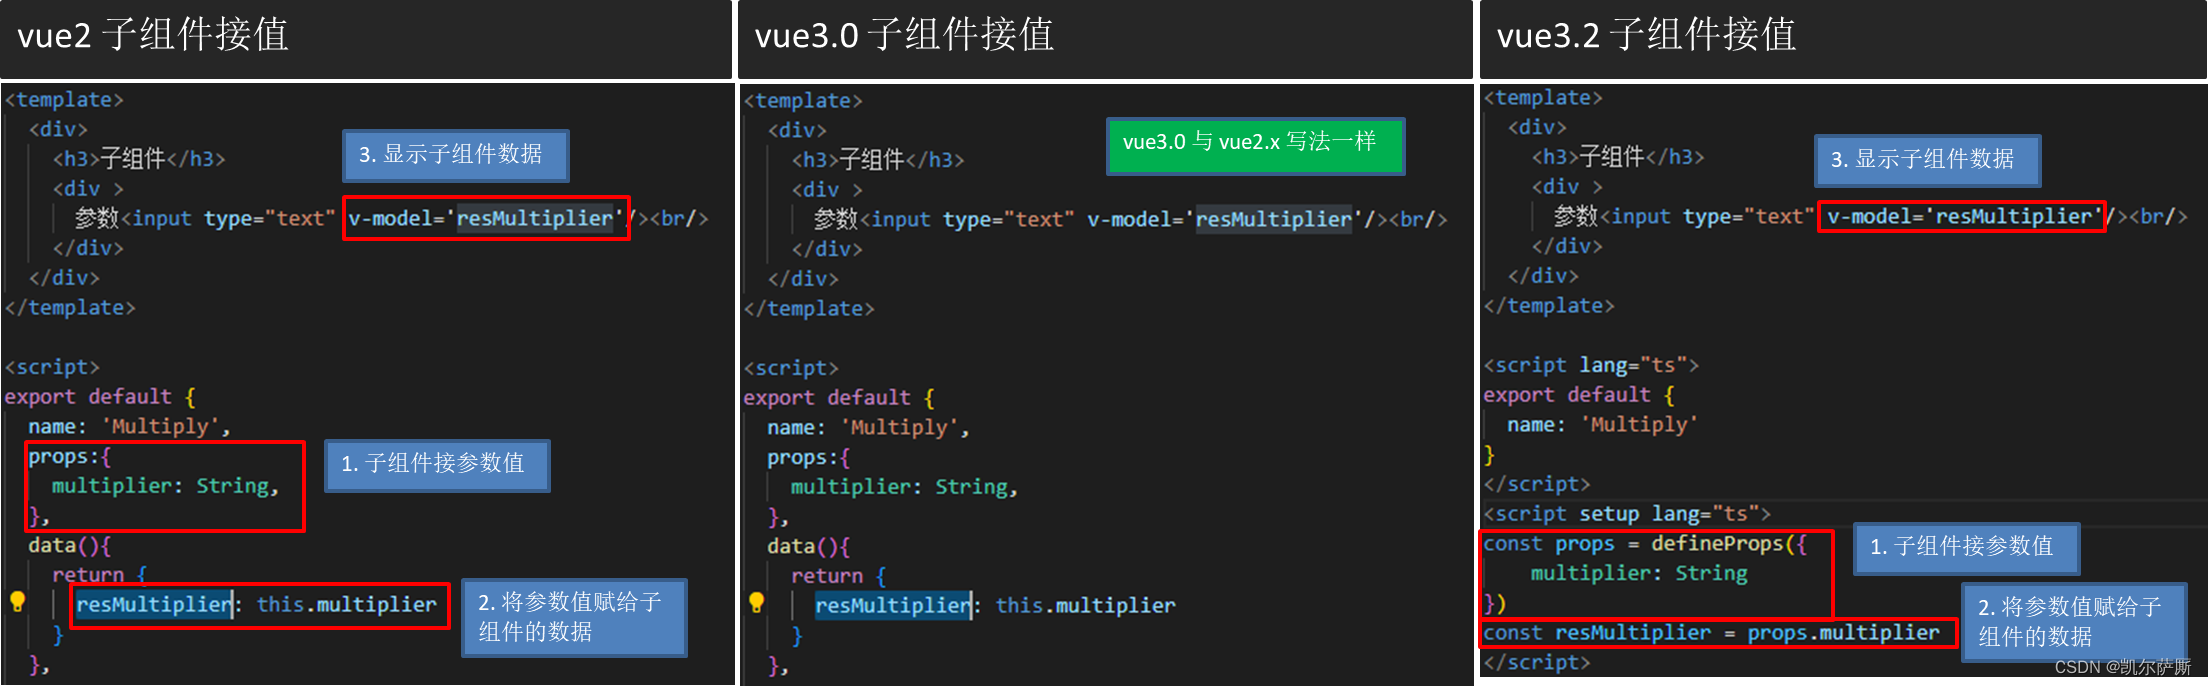Screen dimensions: 2208x686
Task: Click the name: 'Multiply' line in the vue3.2 panel
Action: [x=1603, y=424]
